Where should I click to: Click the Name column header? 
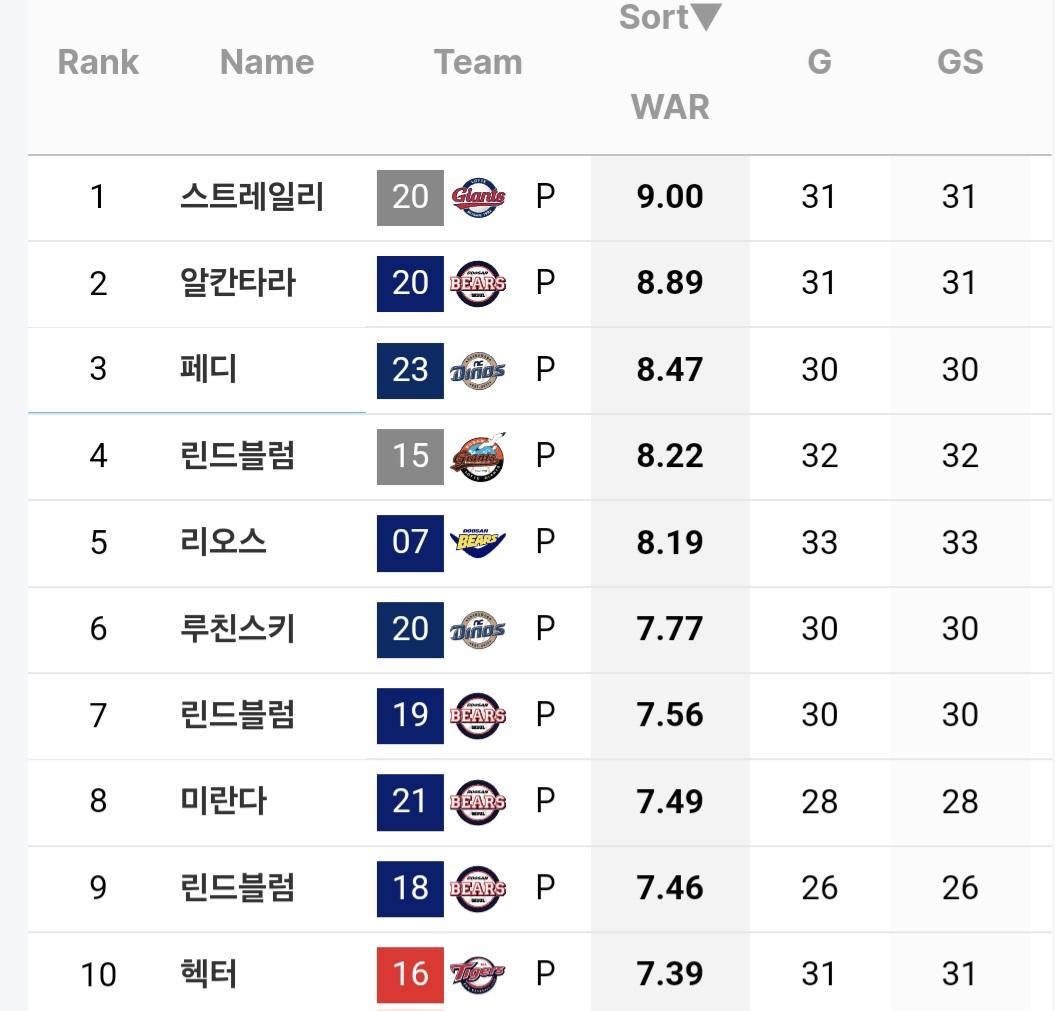(x=266, y=62)
